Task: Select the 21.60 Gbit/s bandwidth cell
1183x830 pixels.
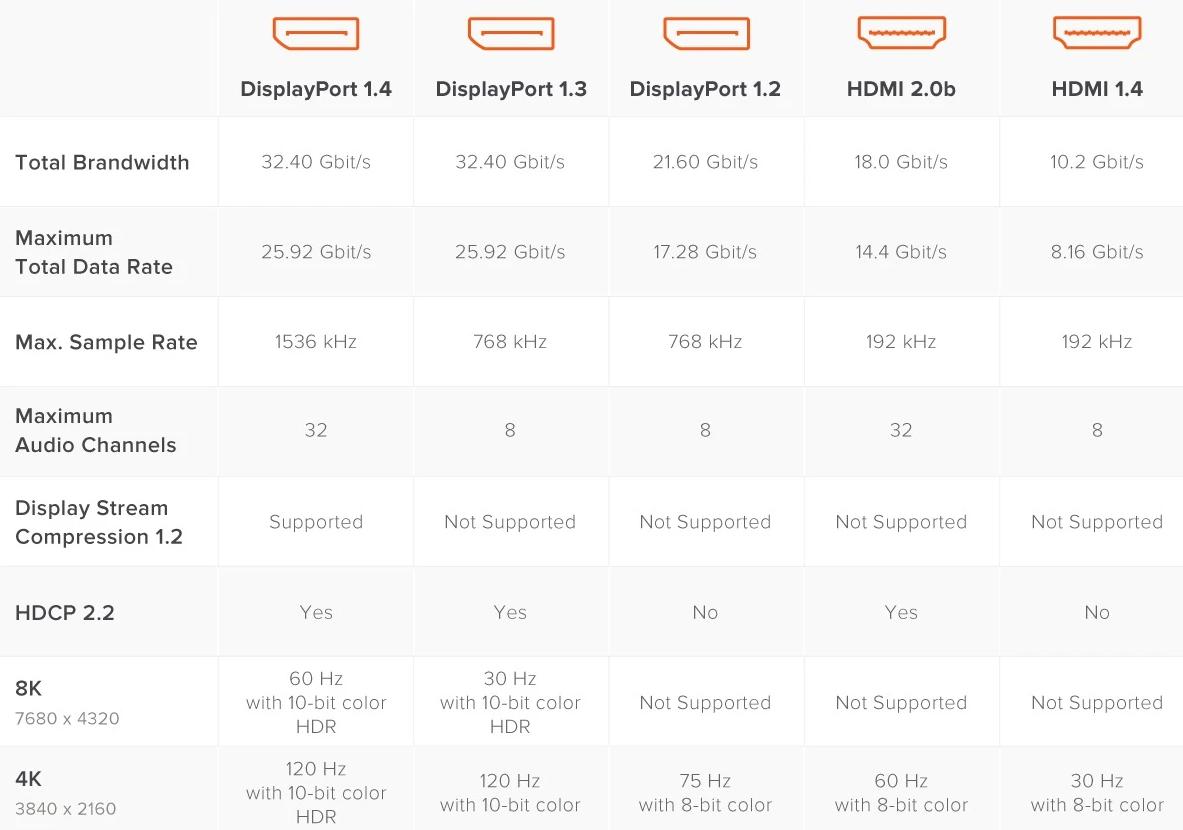Action: 705,162
